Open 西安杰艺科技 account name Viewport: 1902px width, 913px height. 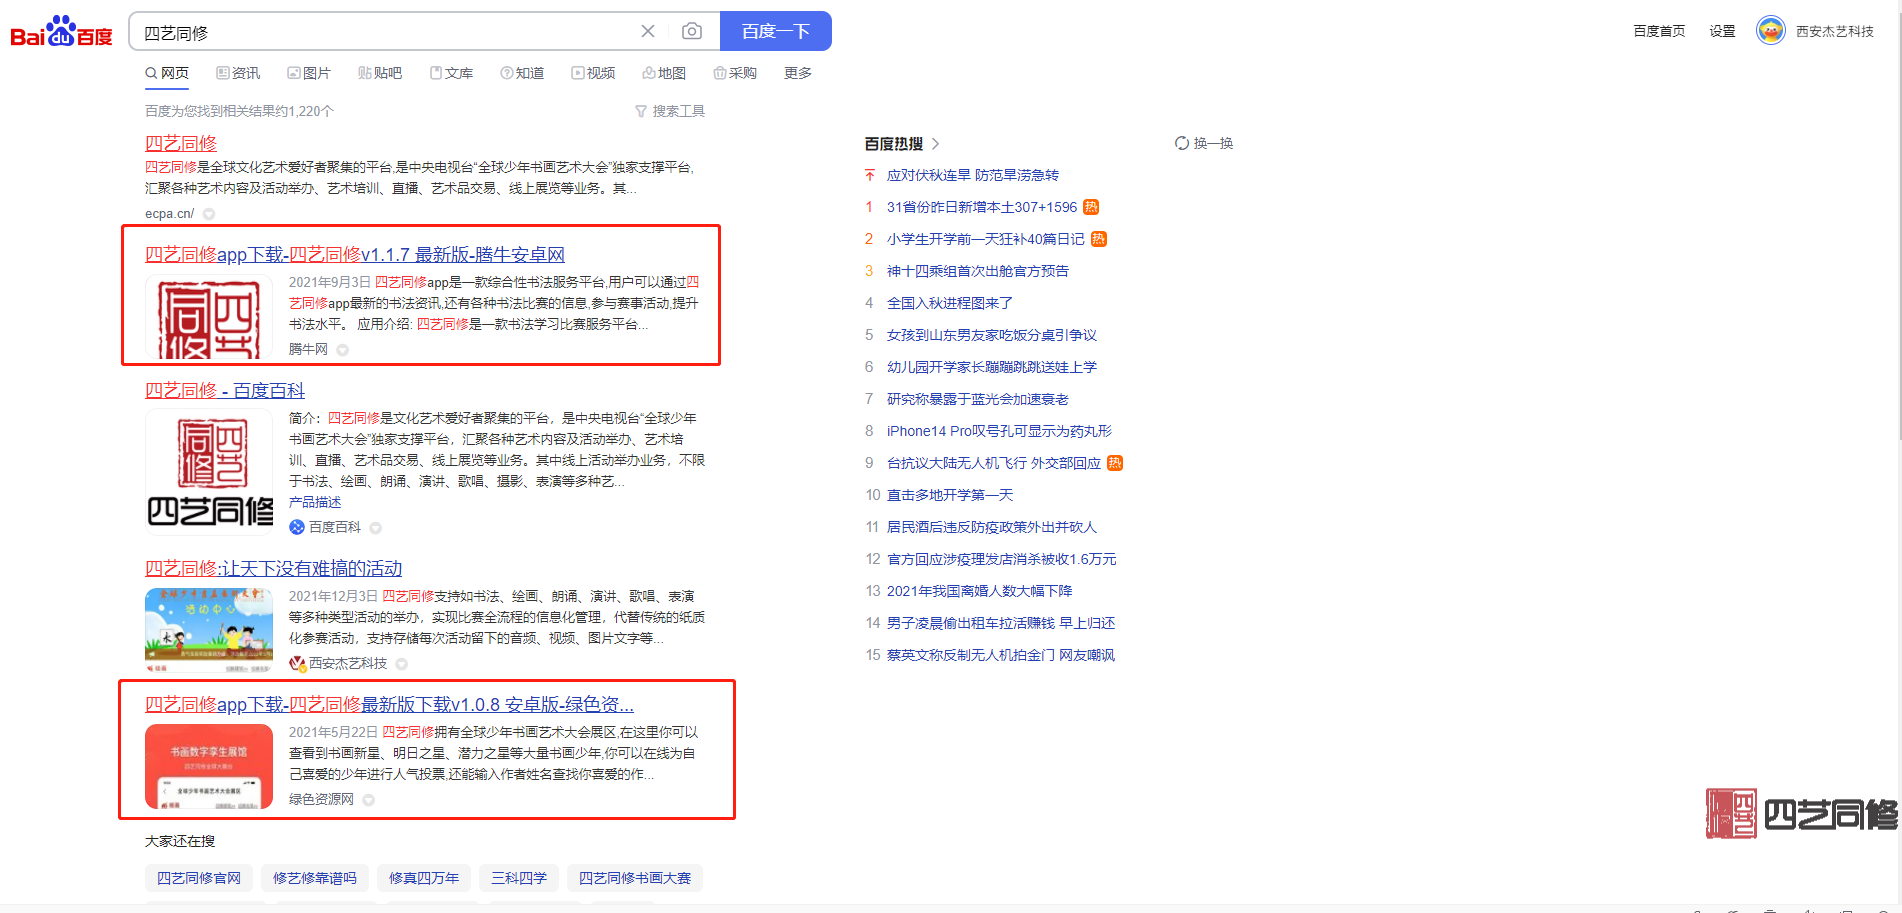point(1835,31)
